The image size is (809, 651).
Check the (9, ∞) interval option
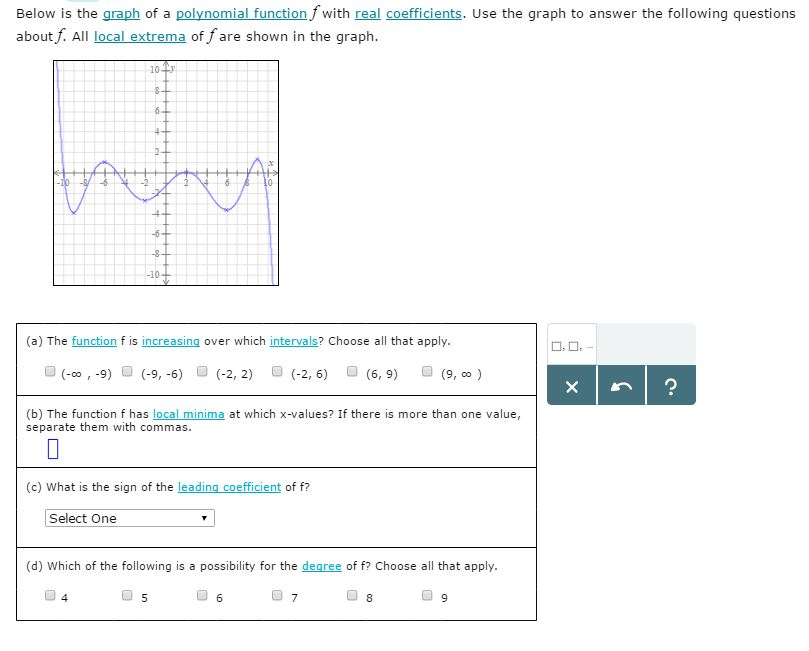[427, 371]
